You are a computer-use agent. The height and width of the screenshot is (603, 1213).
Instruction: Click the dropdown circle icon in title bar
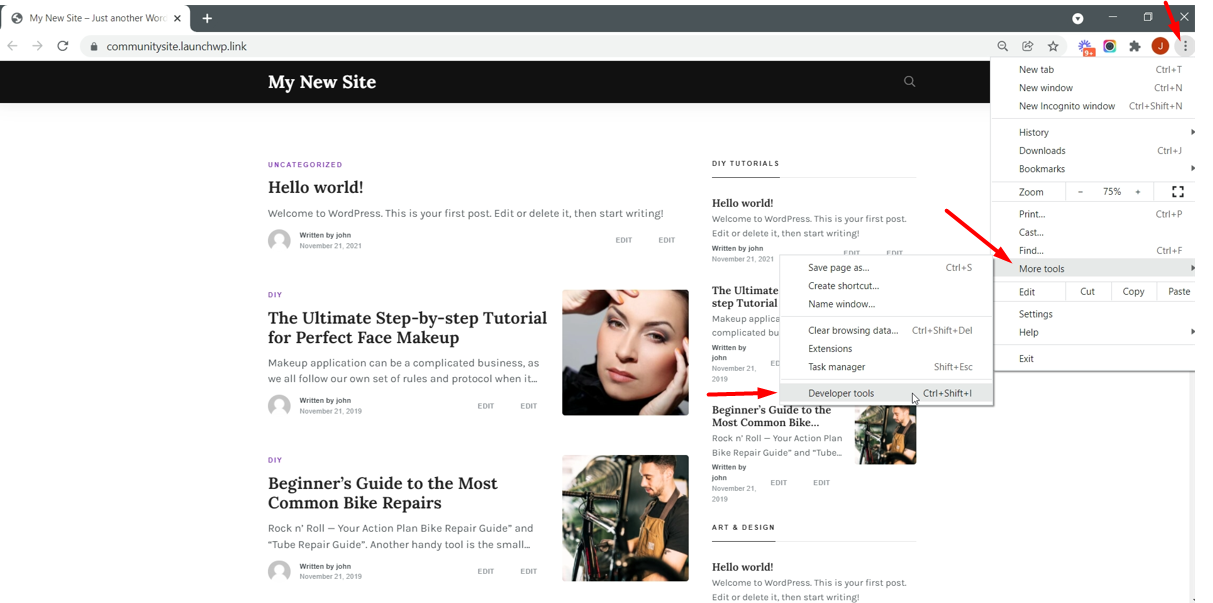pyautogui.click(x=1078, y=18)
